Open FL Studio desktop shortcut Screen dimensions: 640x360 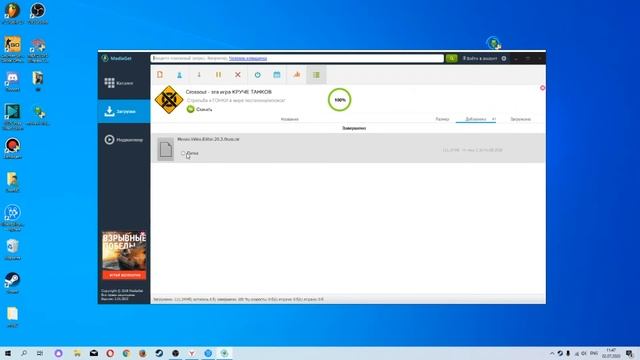point(12,12)
